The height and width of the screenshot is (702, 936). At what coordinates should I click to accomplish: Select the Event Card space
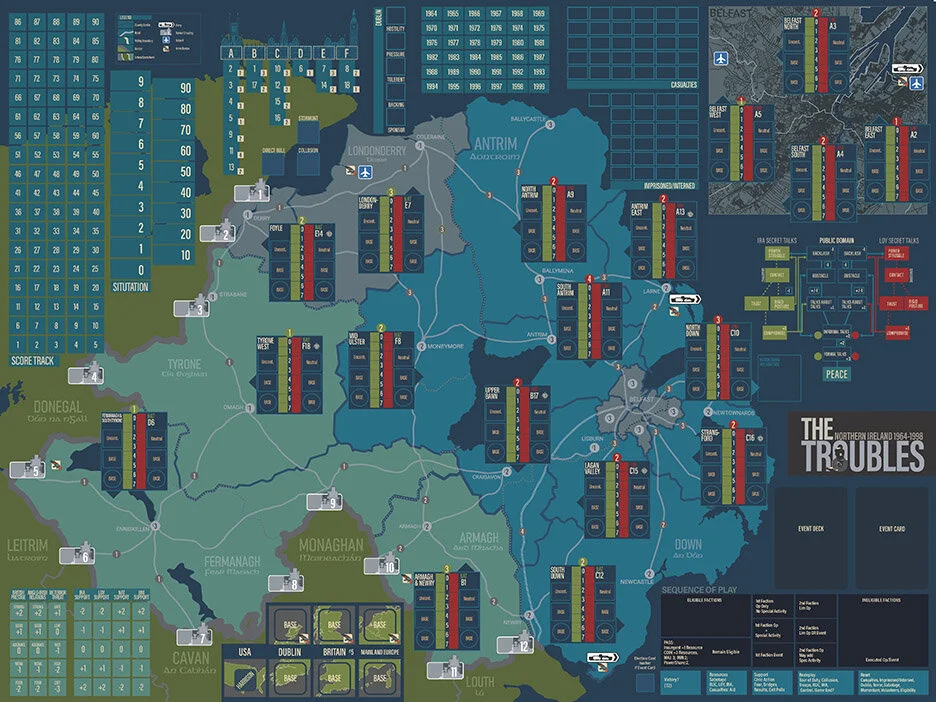pos(891,538)
